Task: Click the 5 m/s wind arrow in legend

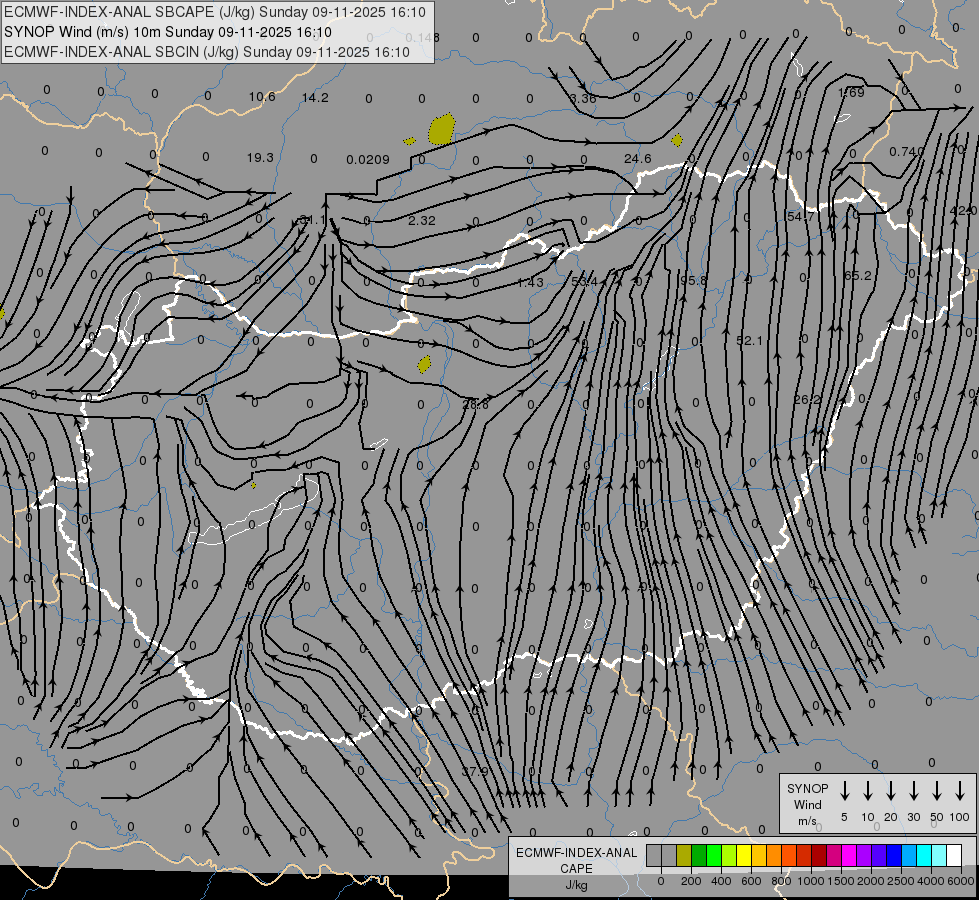Action: pos(844,791)
